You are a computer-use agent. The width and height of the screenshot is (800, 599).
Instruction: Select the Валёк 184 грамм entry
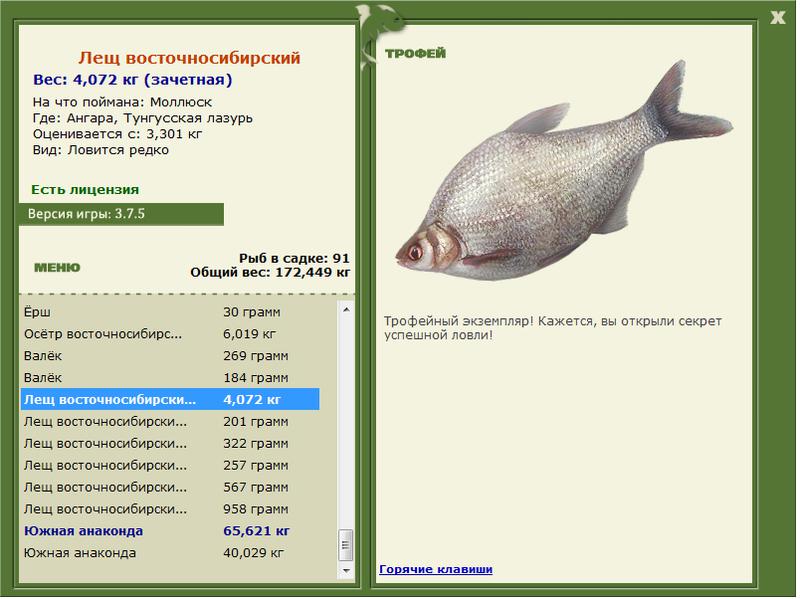(x=170, y=378)
